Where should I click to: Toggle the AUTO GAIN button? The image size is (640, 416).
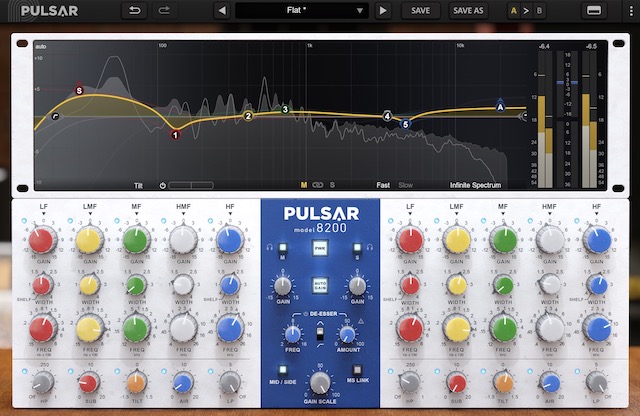point(320,286)
